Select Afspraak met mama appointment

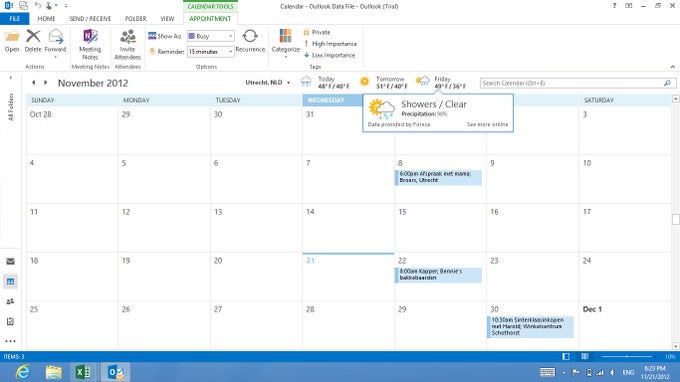pyautogui.click(x=438, y=177)
